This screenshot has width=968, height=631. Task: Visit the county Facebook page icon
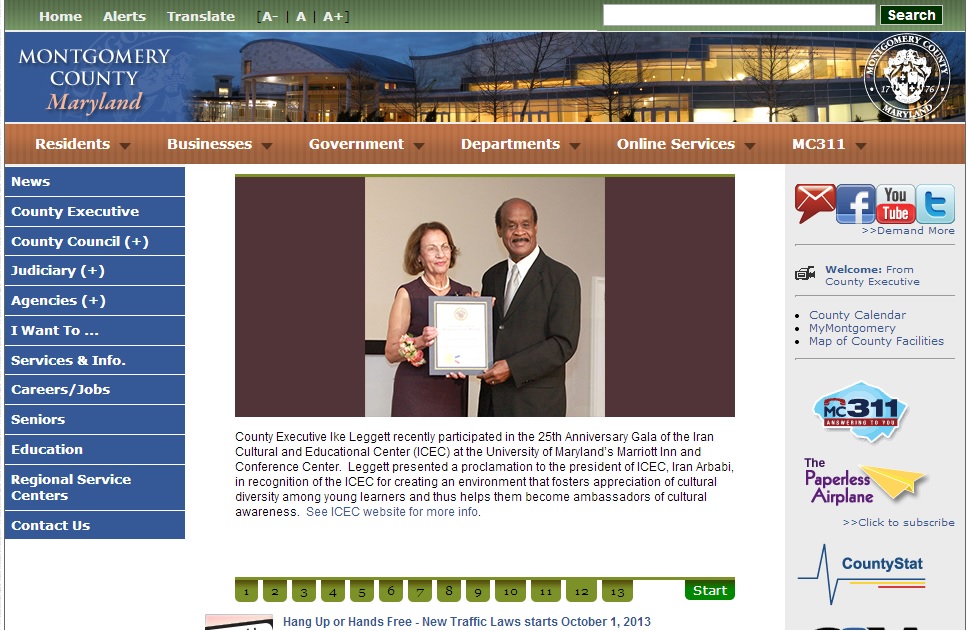[x=855, y=204]
